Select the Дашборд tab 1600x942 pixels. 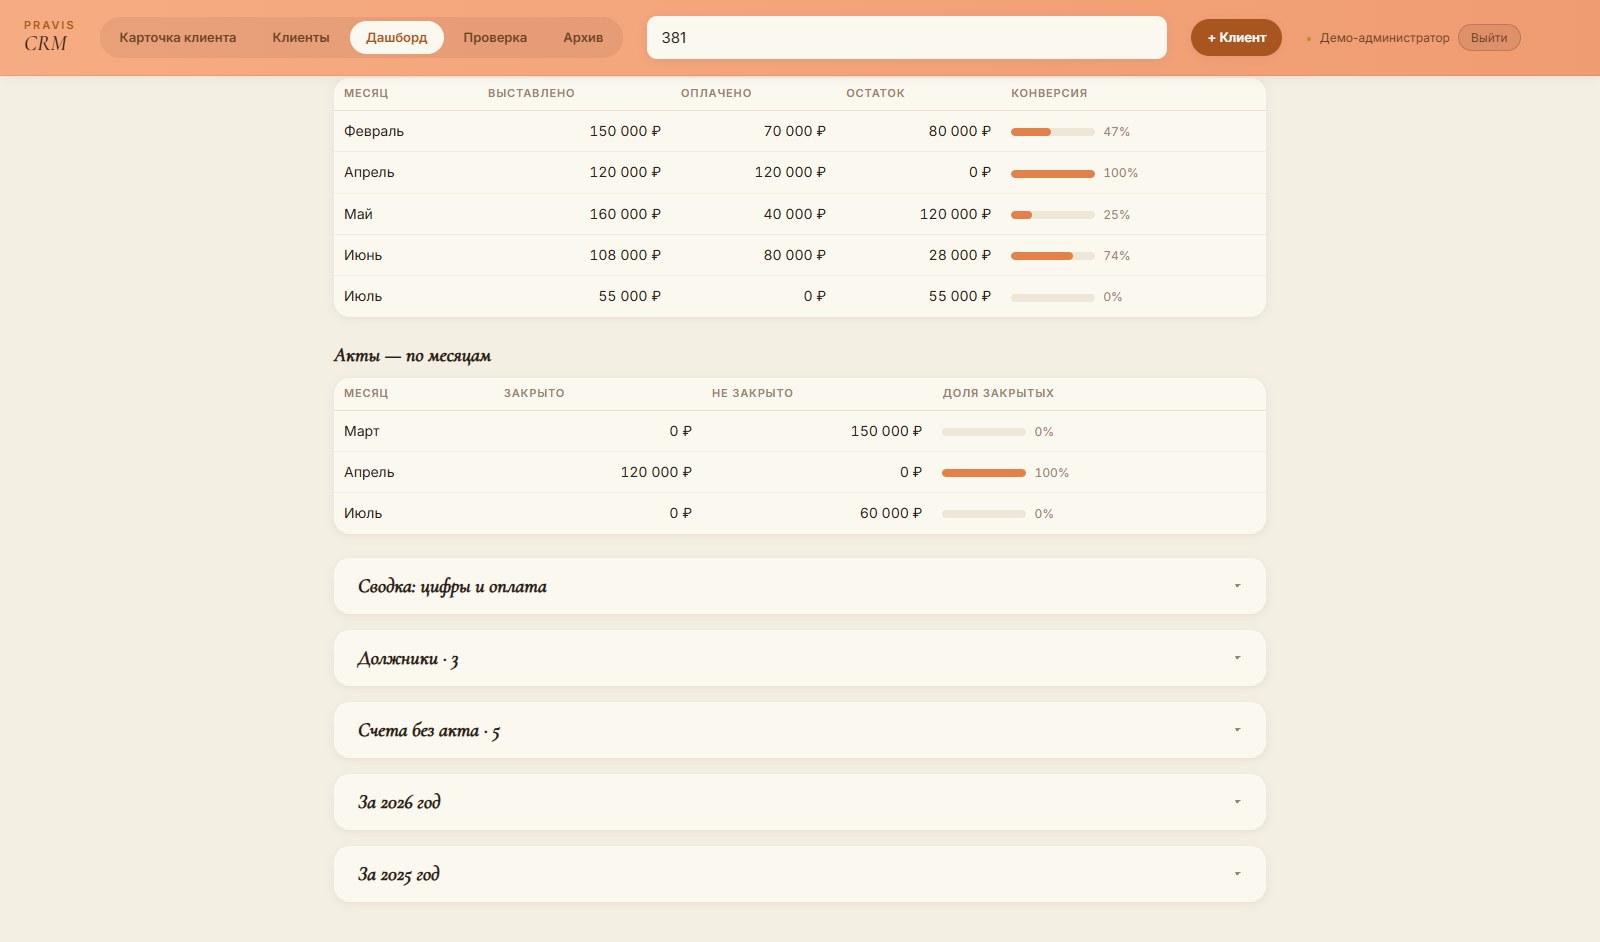point(397,38)
